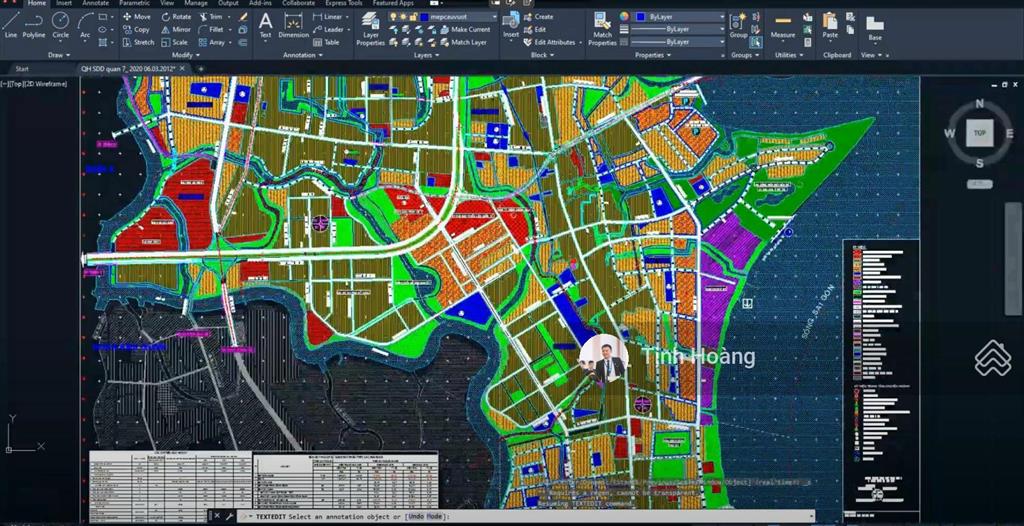Screen dimensions: 1024x526
Task: Expand the Draw panel
Action: click(59, 56)
